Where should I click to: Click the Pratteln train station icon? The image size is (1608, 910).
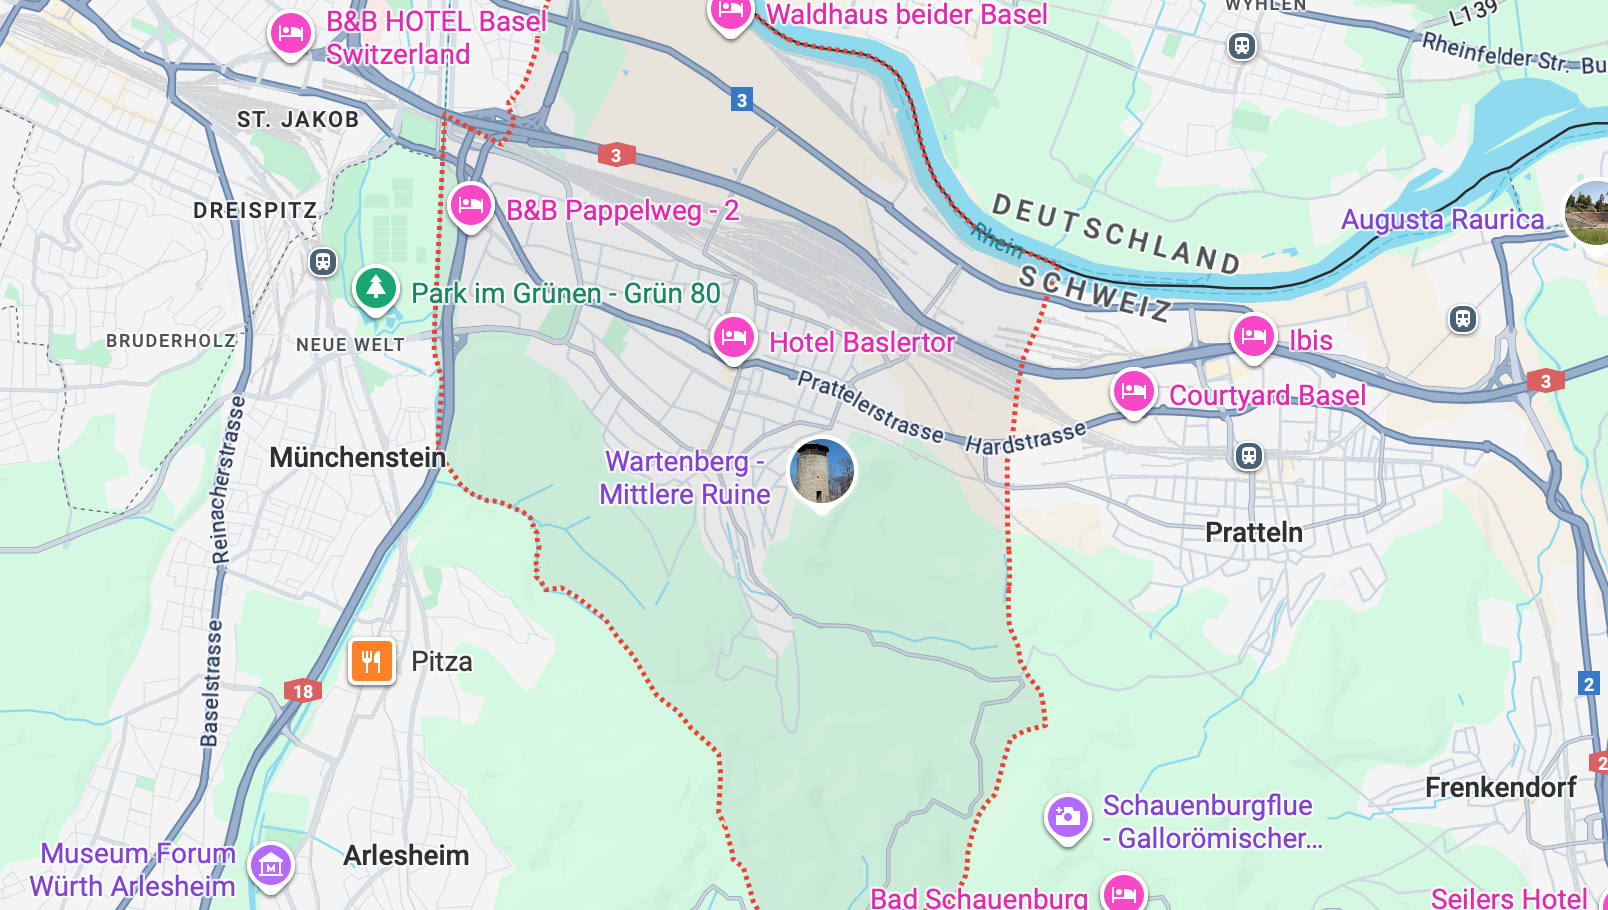pos(1248,456)
